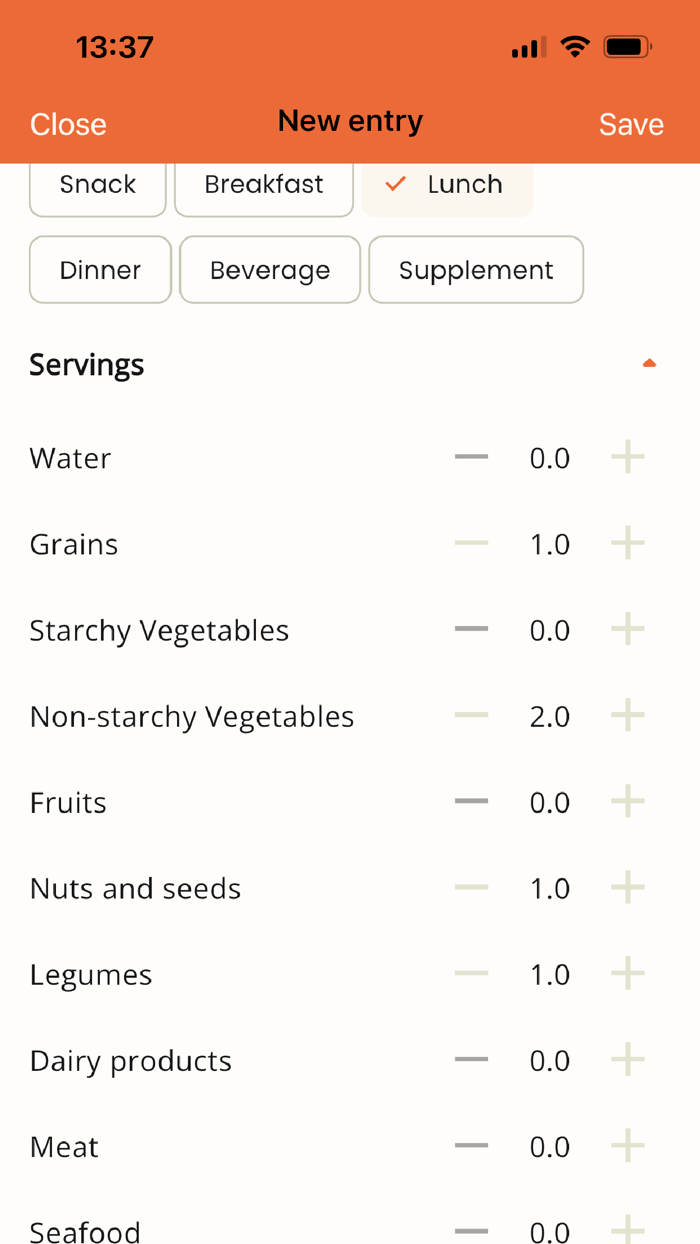Increase Fruits servings with the plus icon

coord(628,801)
